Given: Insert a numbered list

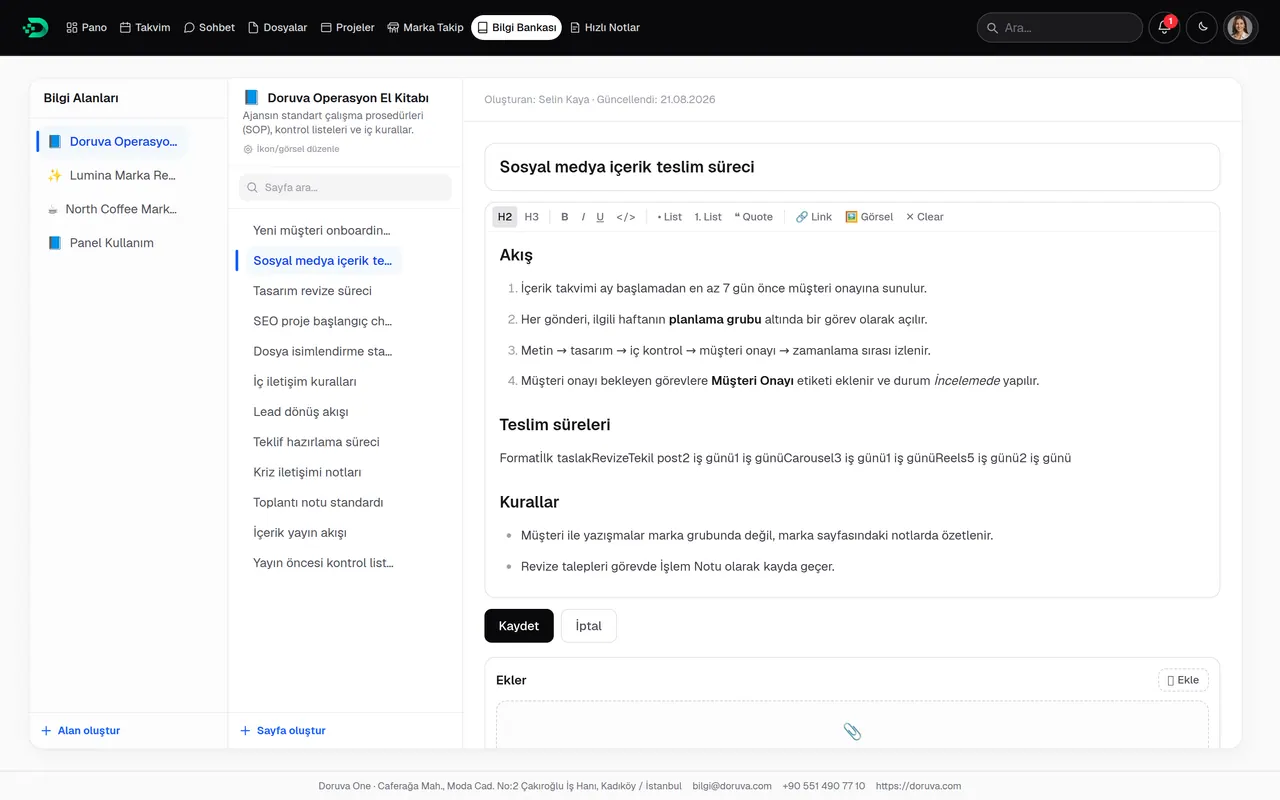Looking at the screenshot, I should click(x=708, y=217).
